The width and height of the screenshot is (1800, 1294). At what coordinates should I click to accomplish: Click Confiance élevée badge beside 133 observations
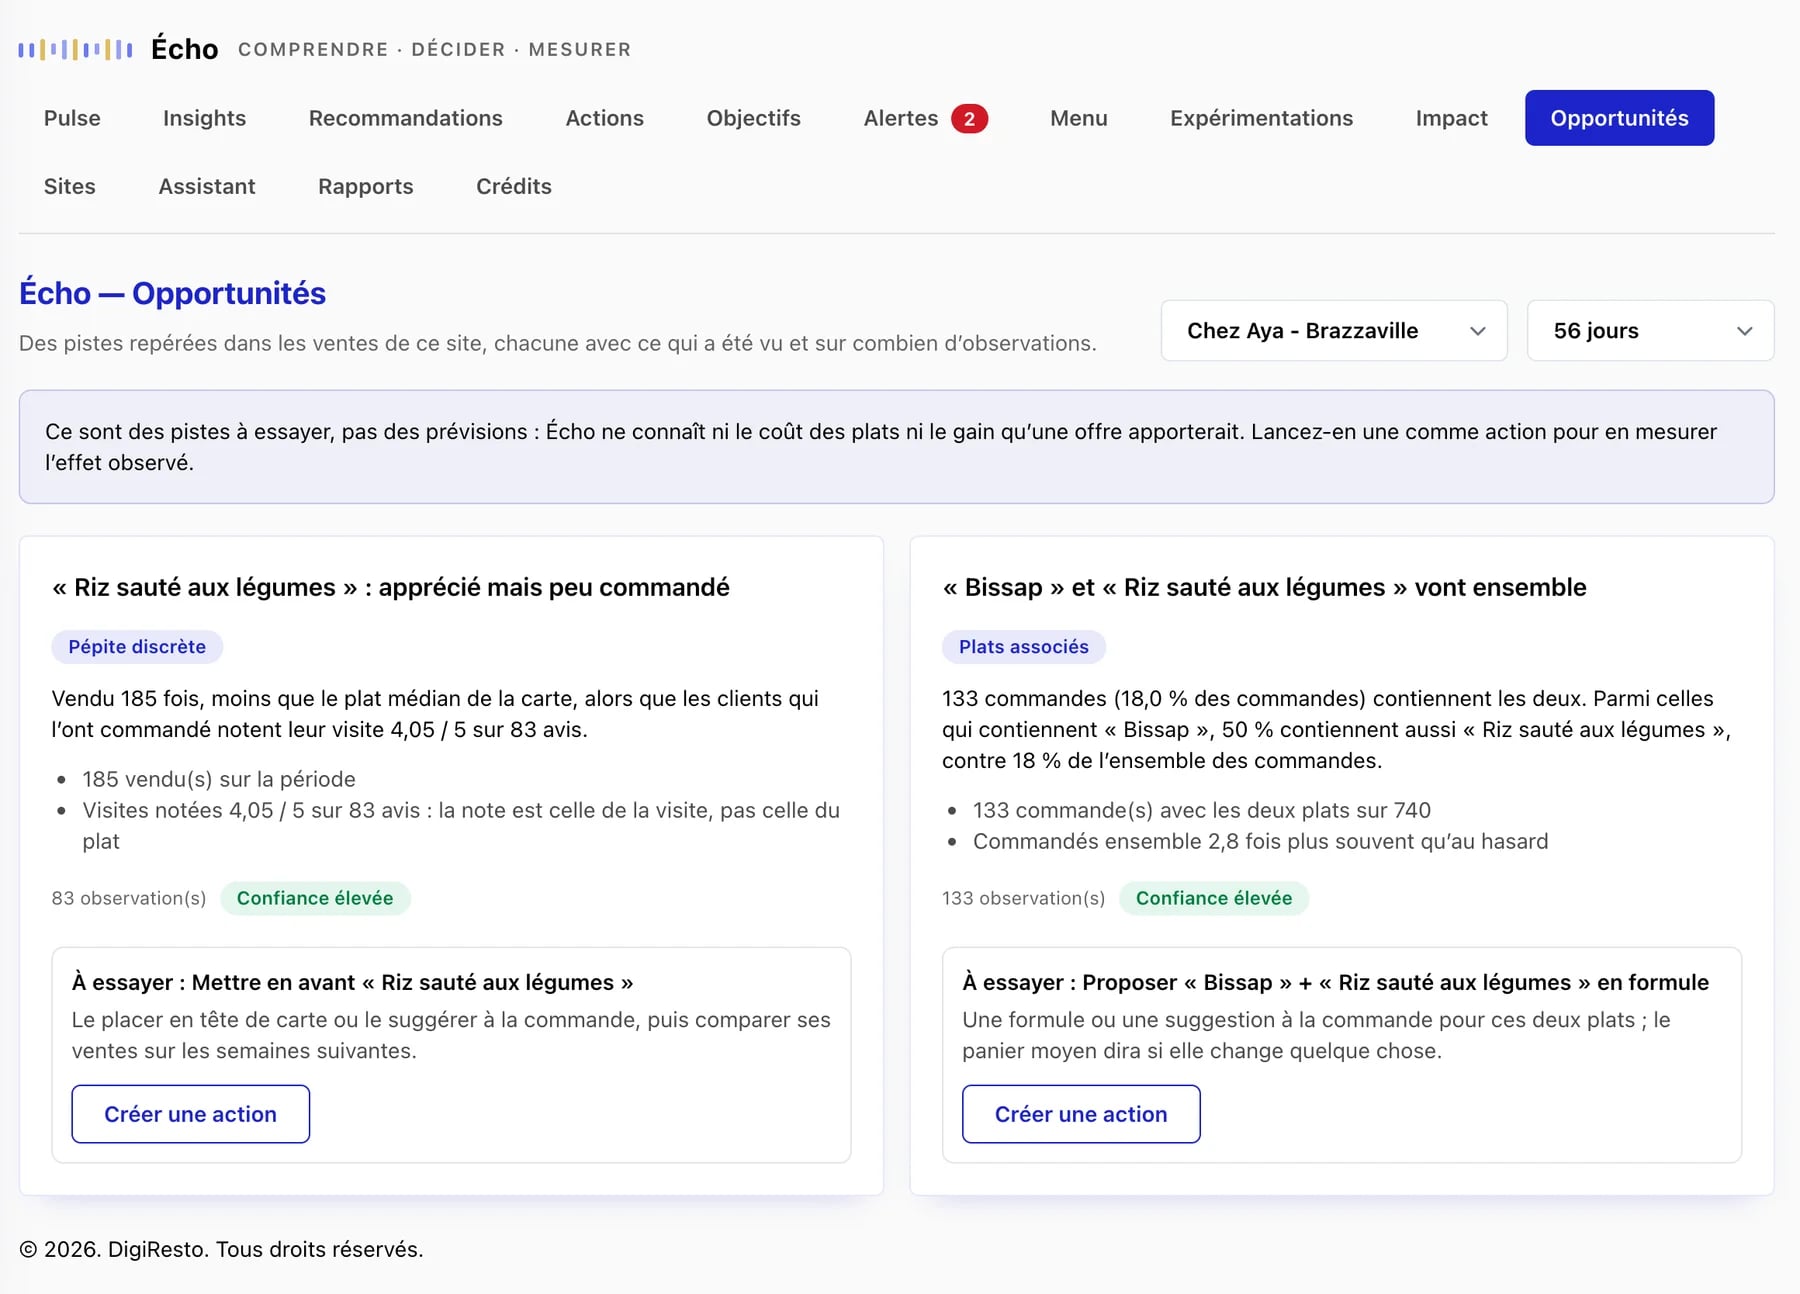coord(1214,898)
